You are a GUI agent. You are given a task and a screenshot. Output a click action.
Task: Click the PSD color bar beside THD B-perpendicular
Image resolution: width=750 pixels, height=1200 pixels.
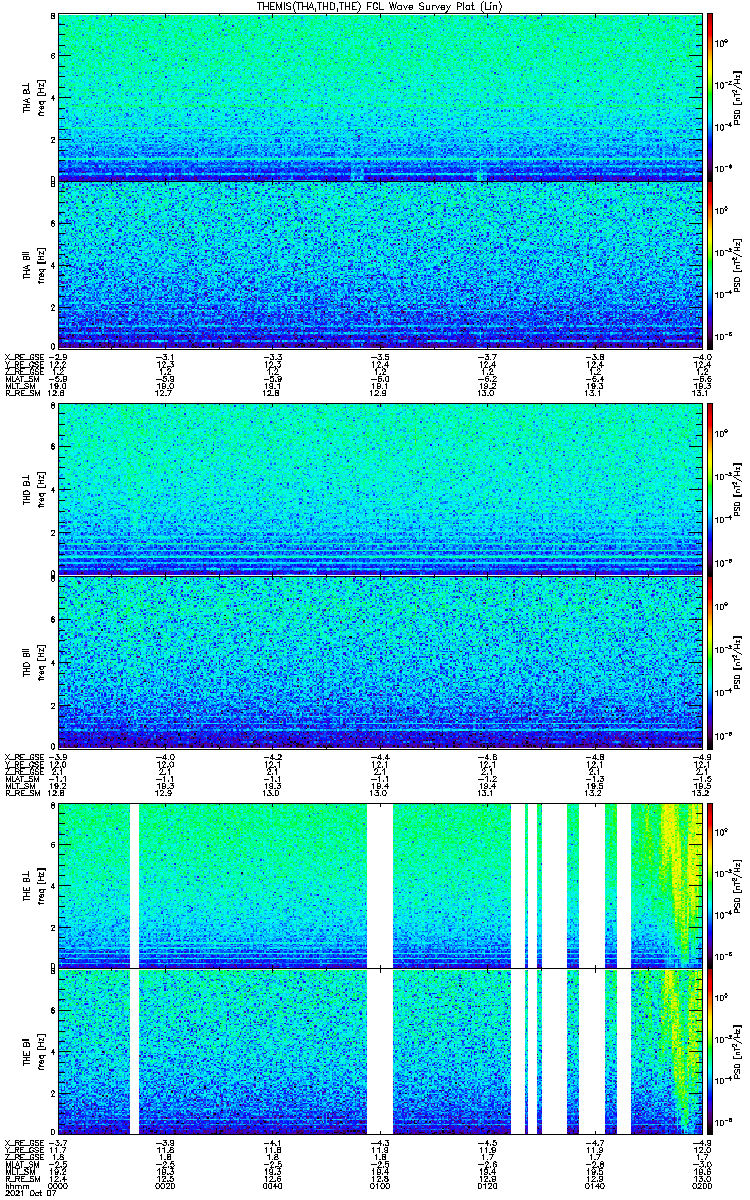710,489
